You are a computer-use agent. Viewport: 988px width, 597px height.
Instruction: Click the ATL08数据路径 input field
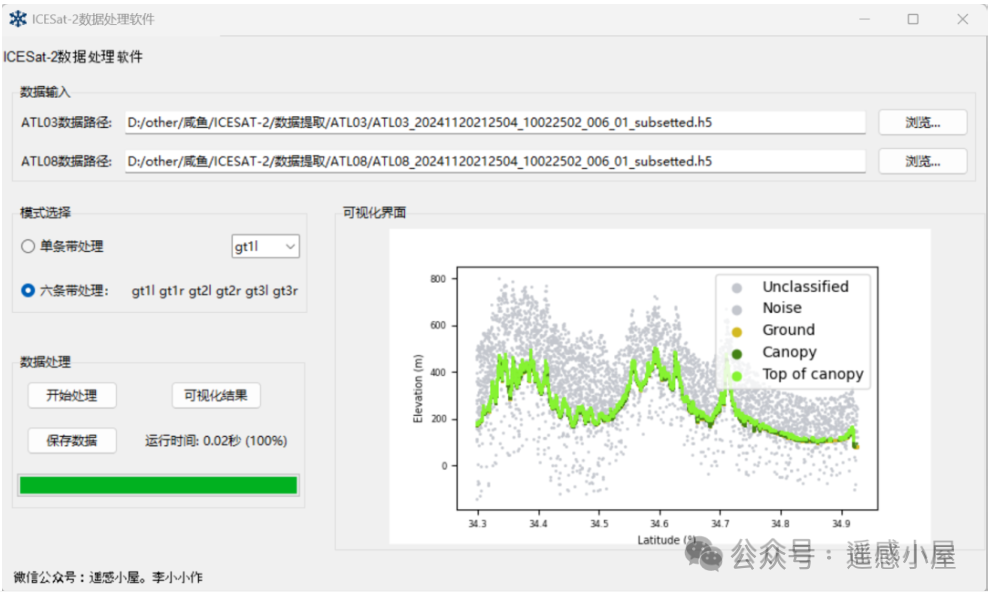pyautogui.click(x=495, y=161)
